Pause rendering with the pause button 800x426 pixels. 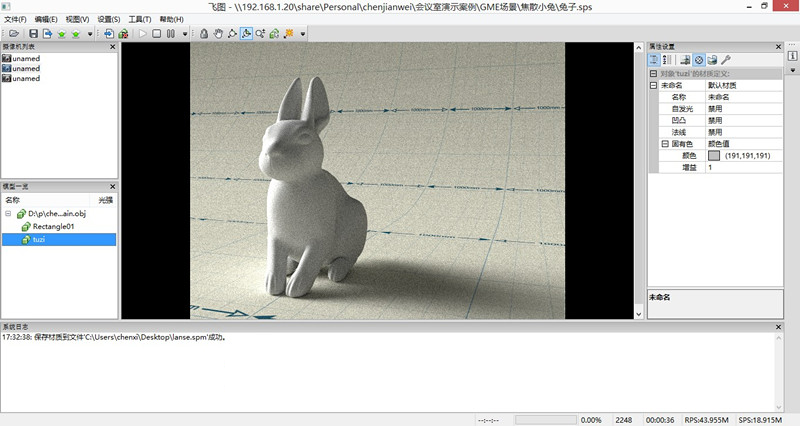(x=171, y=33)
